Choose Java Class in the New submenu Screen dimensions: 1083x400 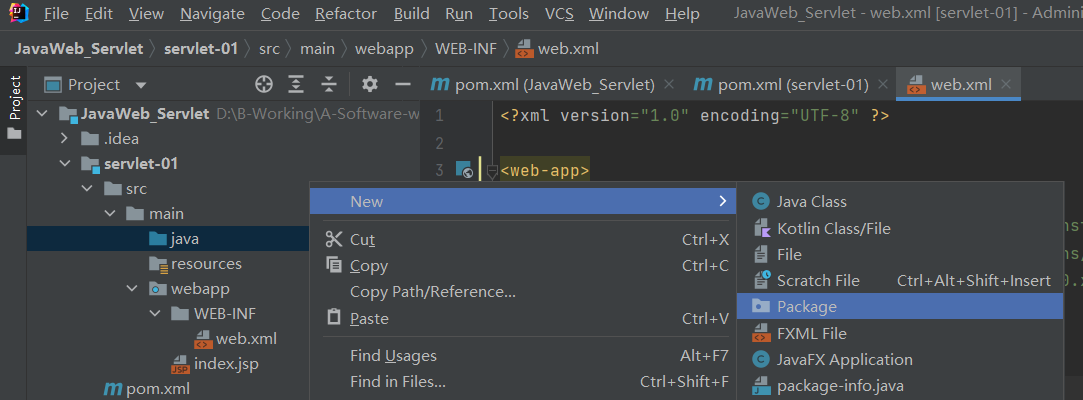click(811, 202)
